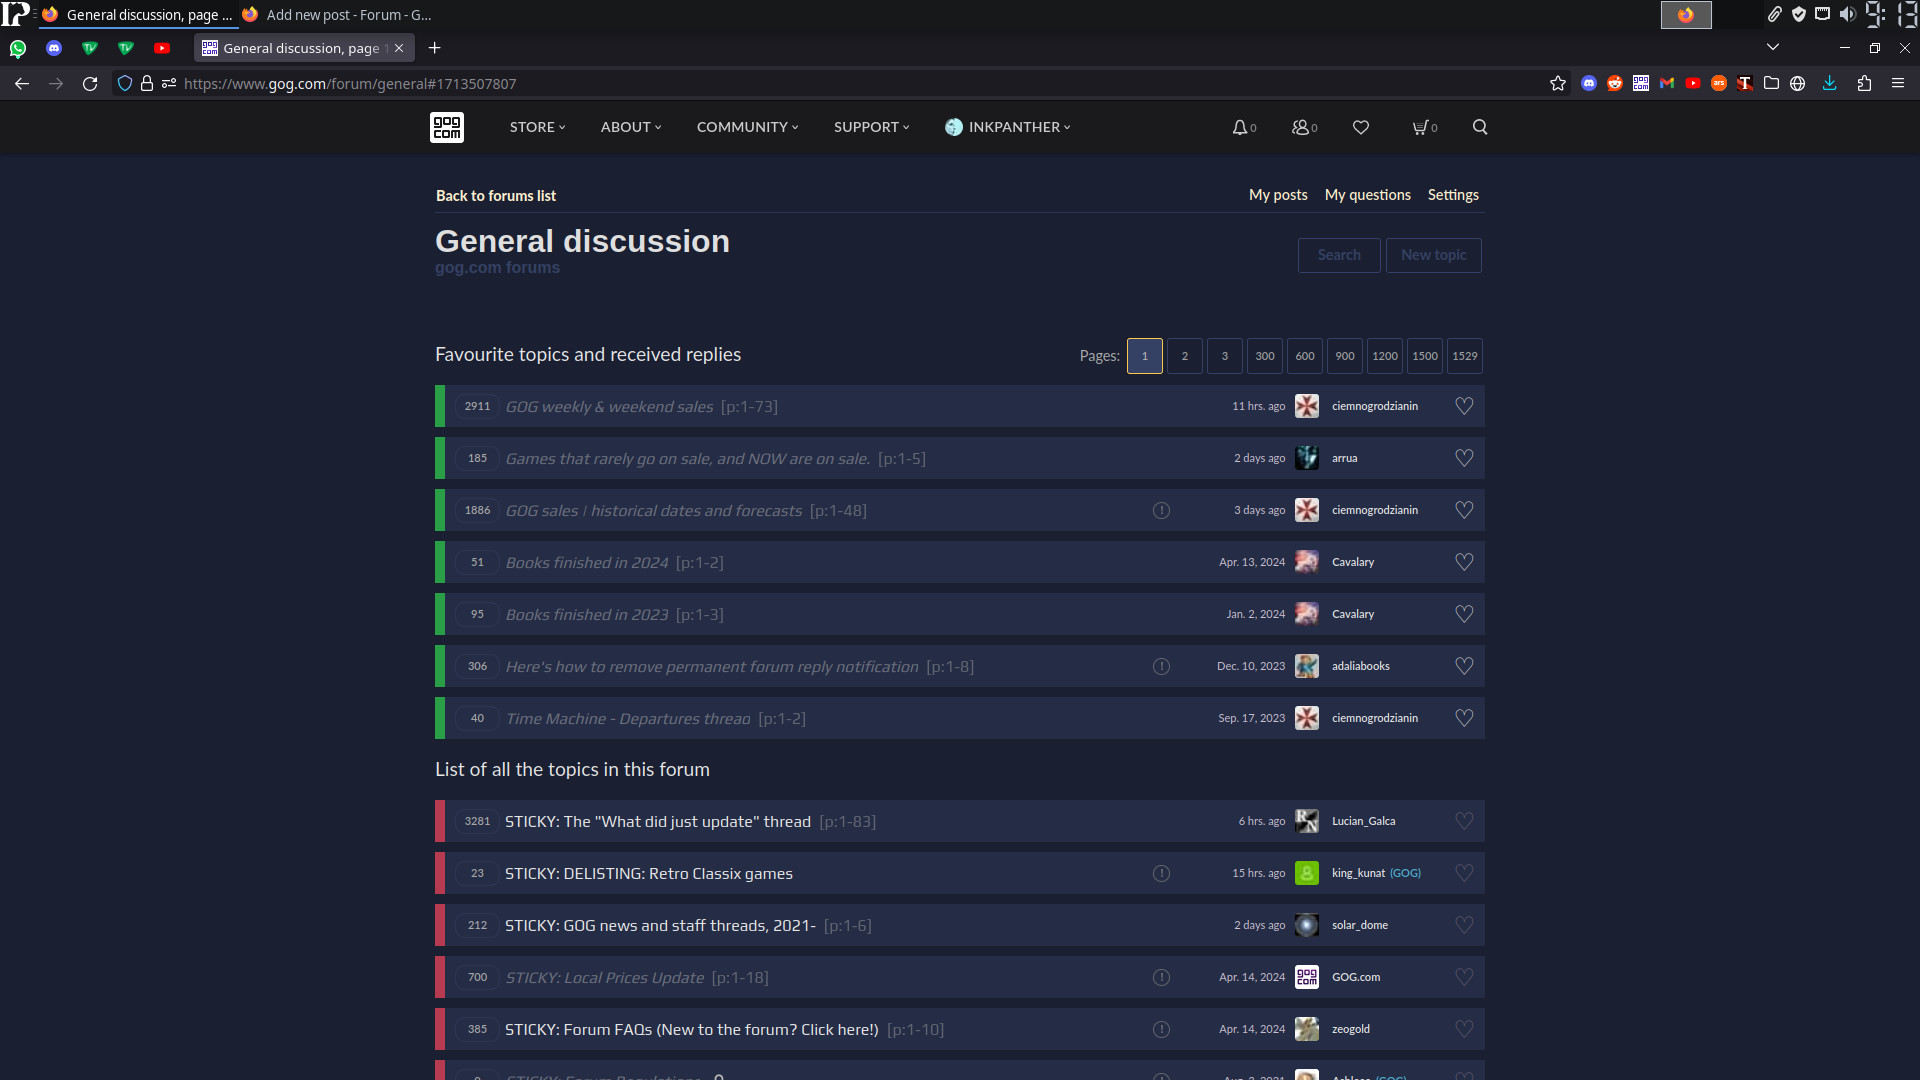Screen dimensions: 1920x1080
Task: Click the GOG.com logo in the site header
Action: (x=447, y=127)
